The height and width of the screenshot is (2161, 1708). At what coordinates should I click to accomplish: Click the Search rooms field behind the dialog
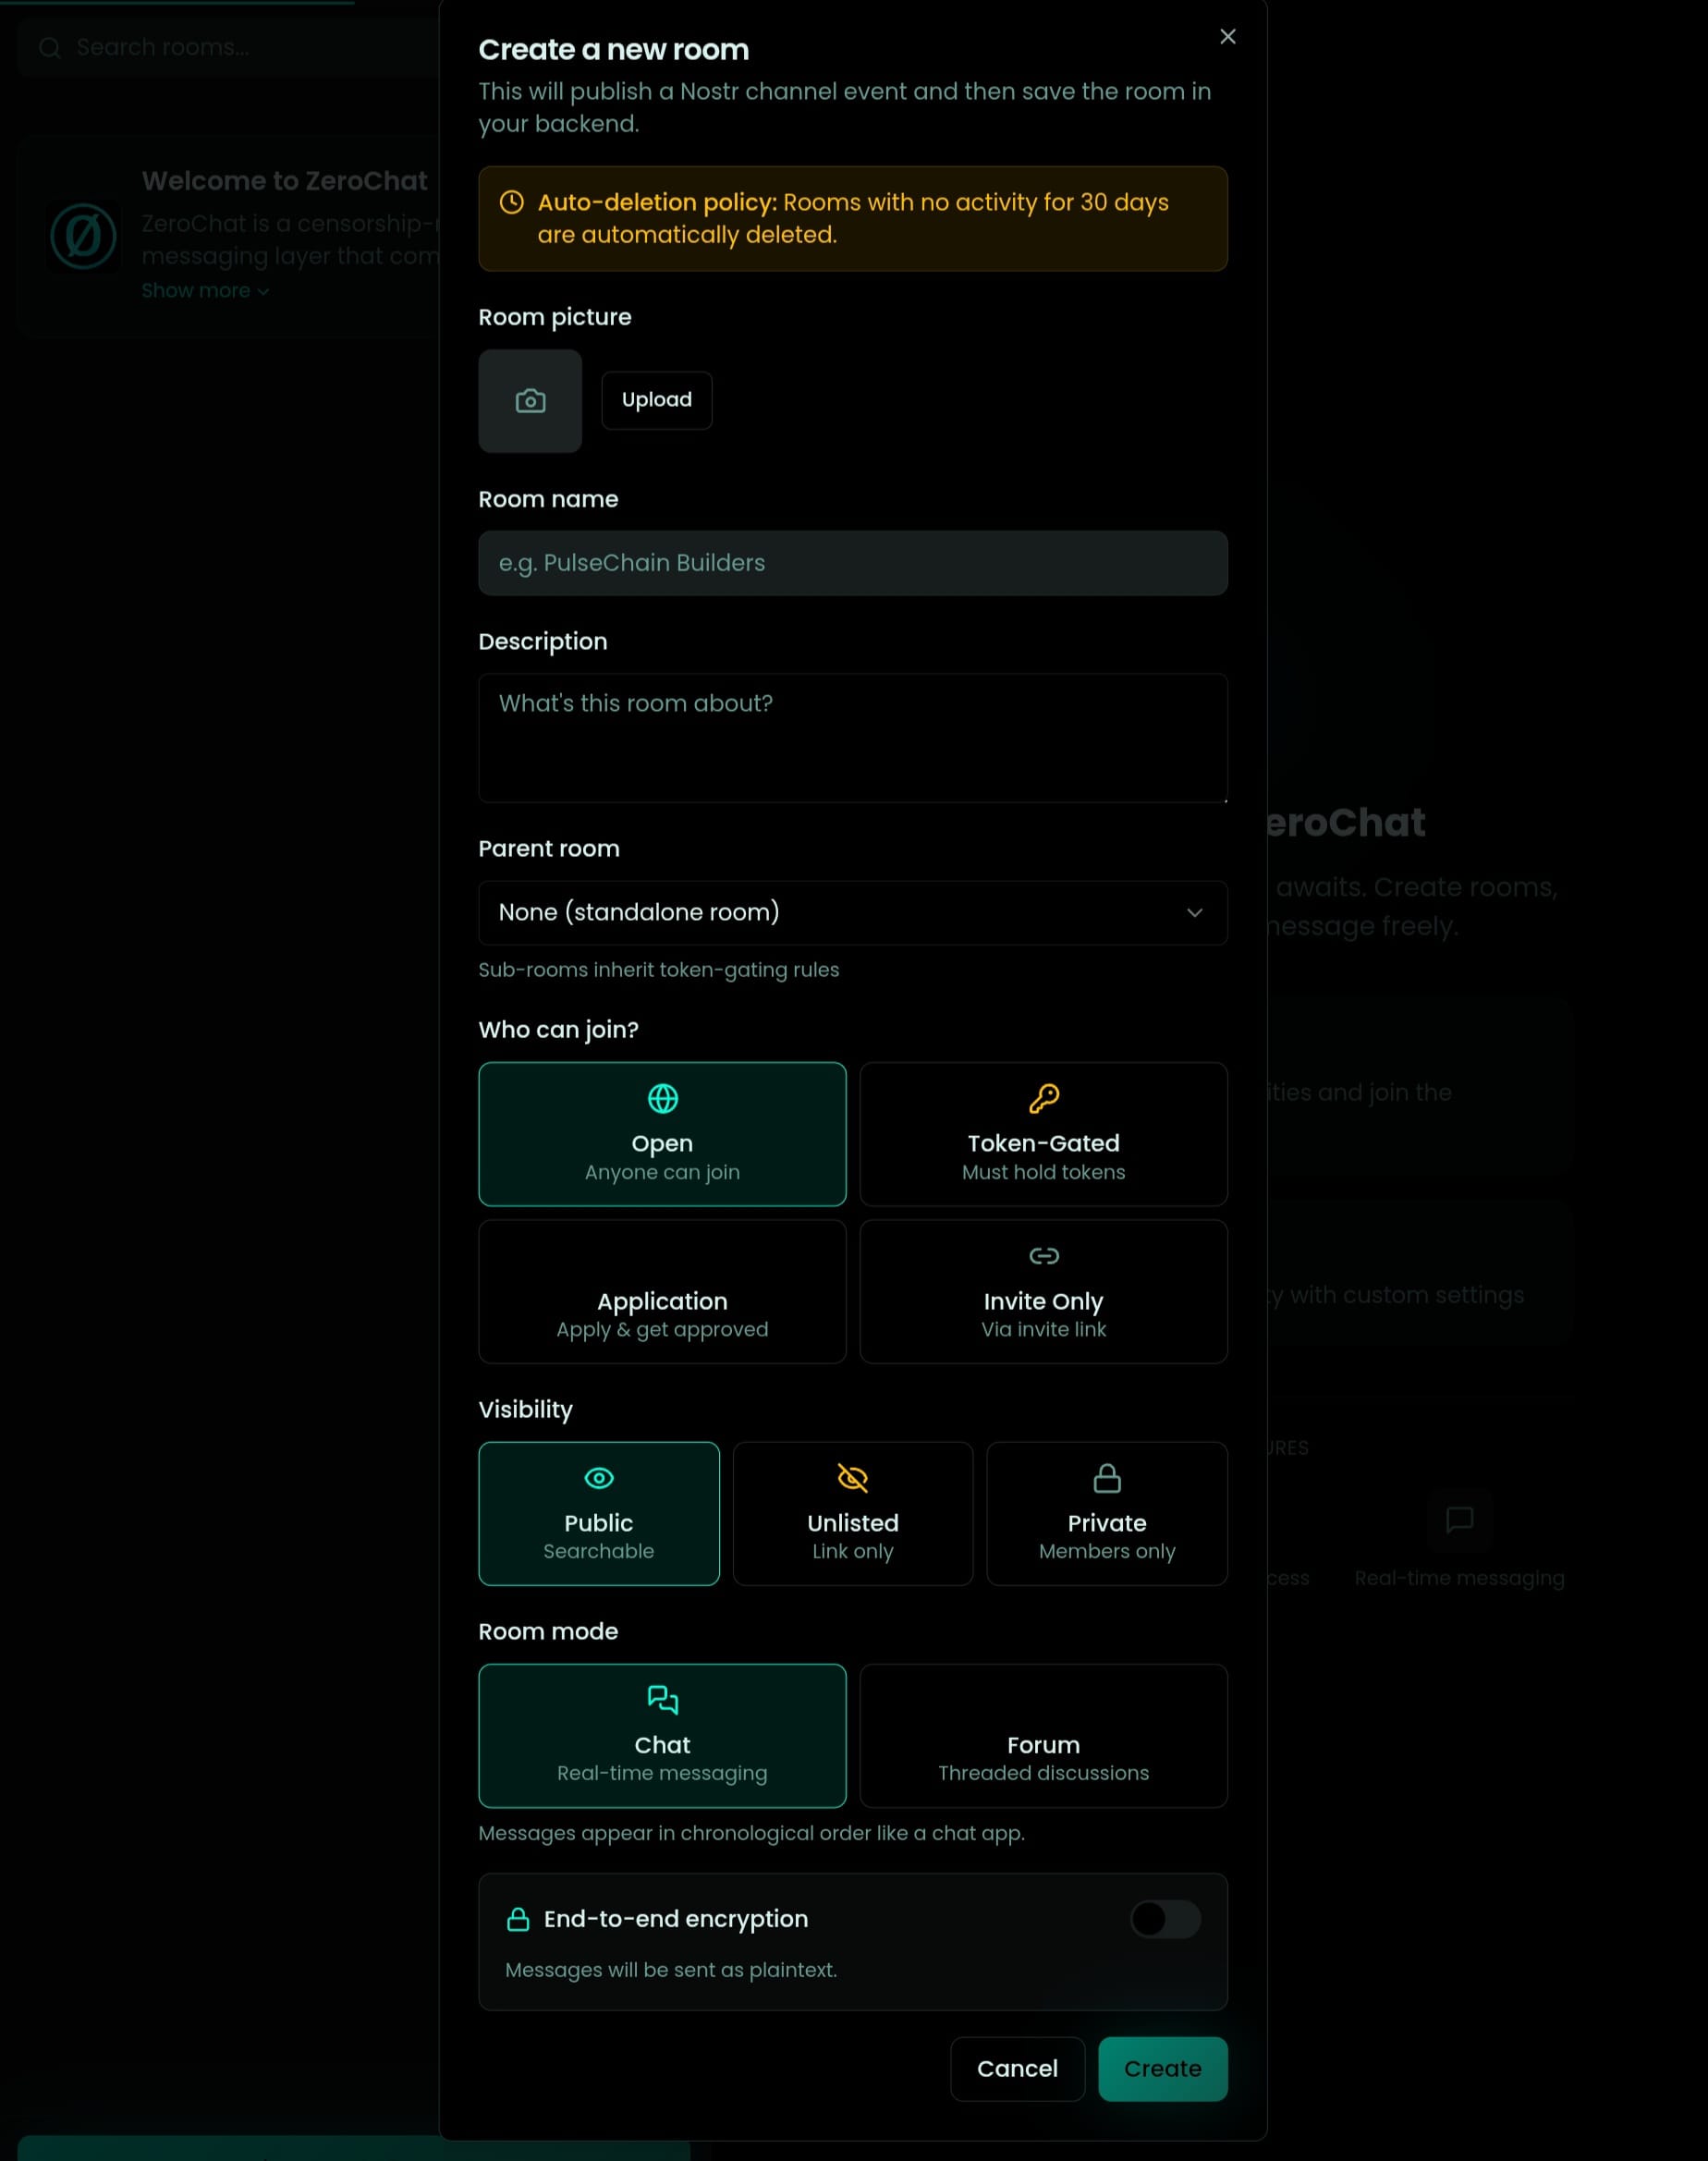click(228, 47)
